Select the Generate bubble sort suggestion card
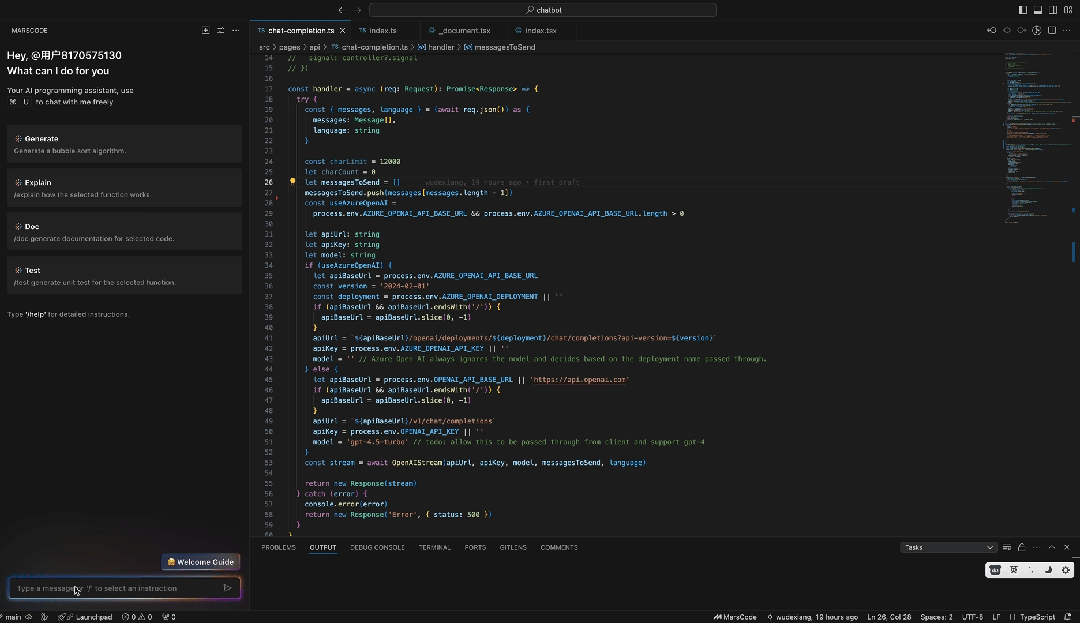This screenshot has height=623, width=1080. click(x=124, y=144)
